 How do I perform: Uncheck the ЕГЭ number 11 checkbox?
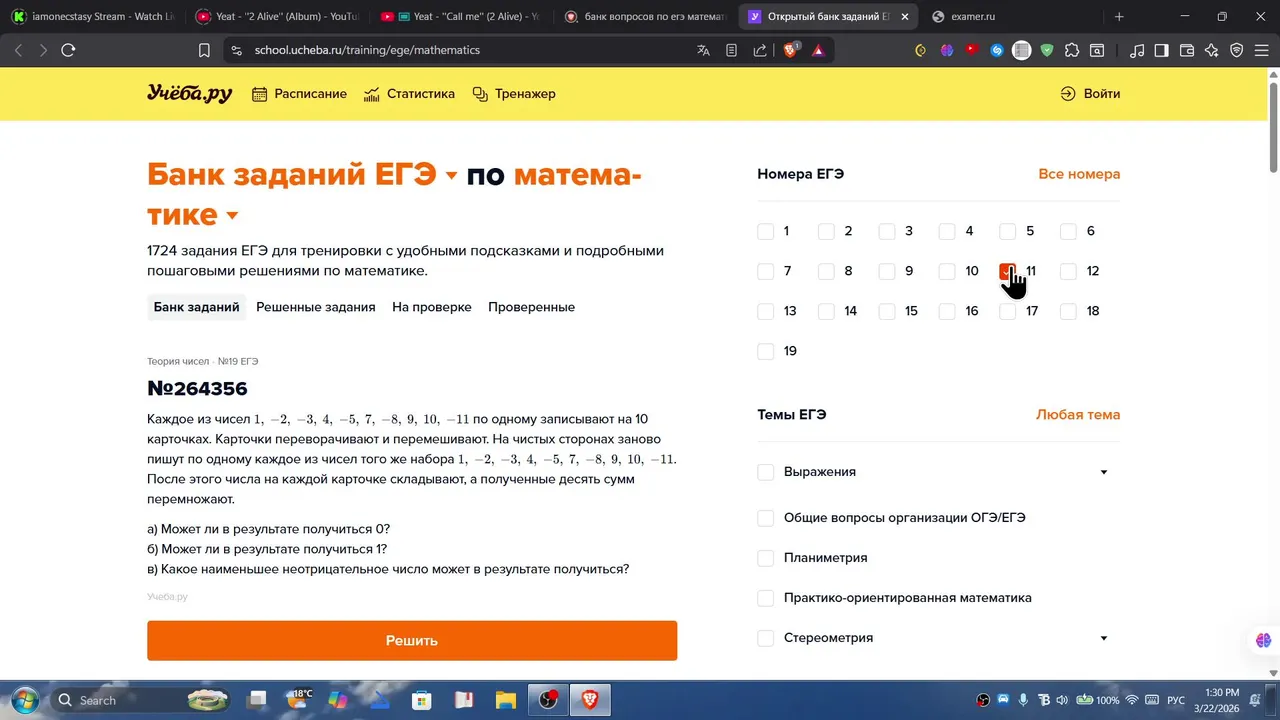[1008, 271]
